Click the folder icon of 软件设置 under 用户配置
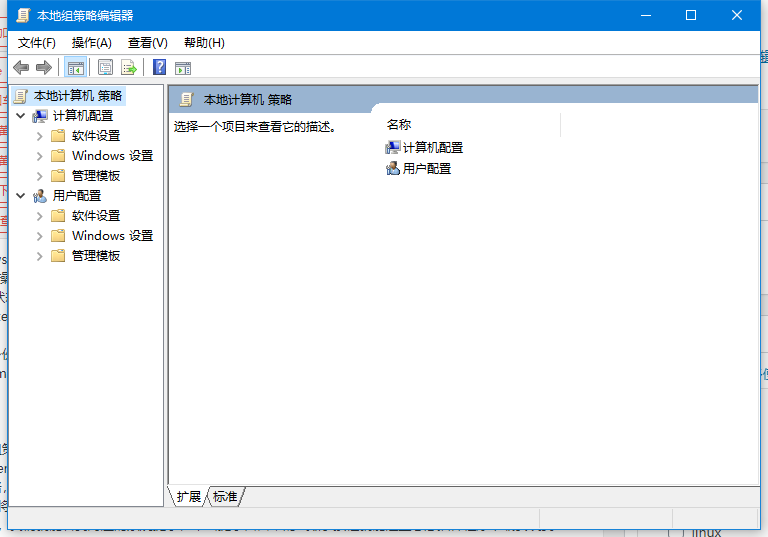Screen dimensions: 768x537 (58, 216)
